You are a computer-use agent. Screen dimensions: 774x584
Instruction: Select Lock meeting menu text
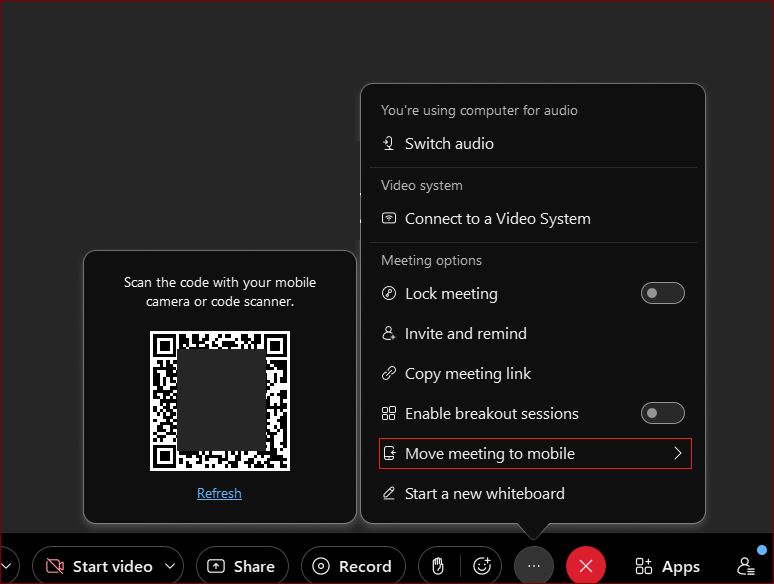click(451, 294)
